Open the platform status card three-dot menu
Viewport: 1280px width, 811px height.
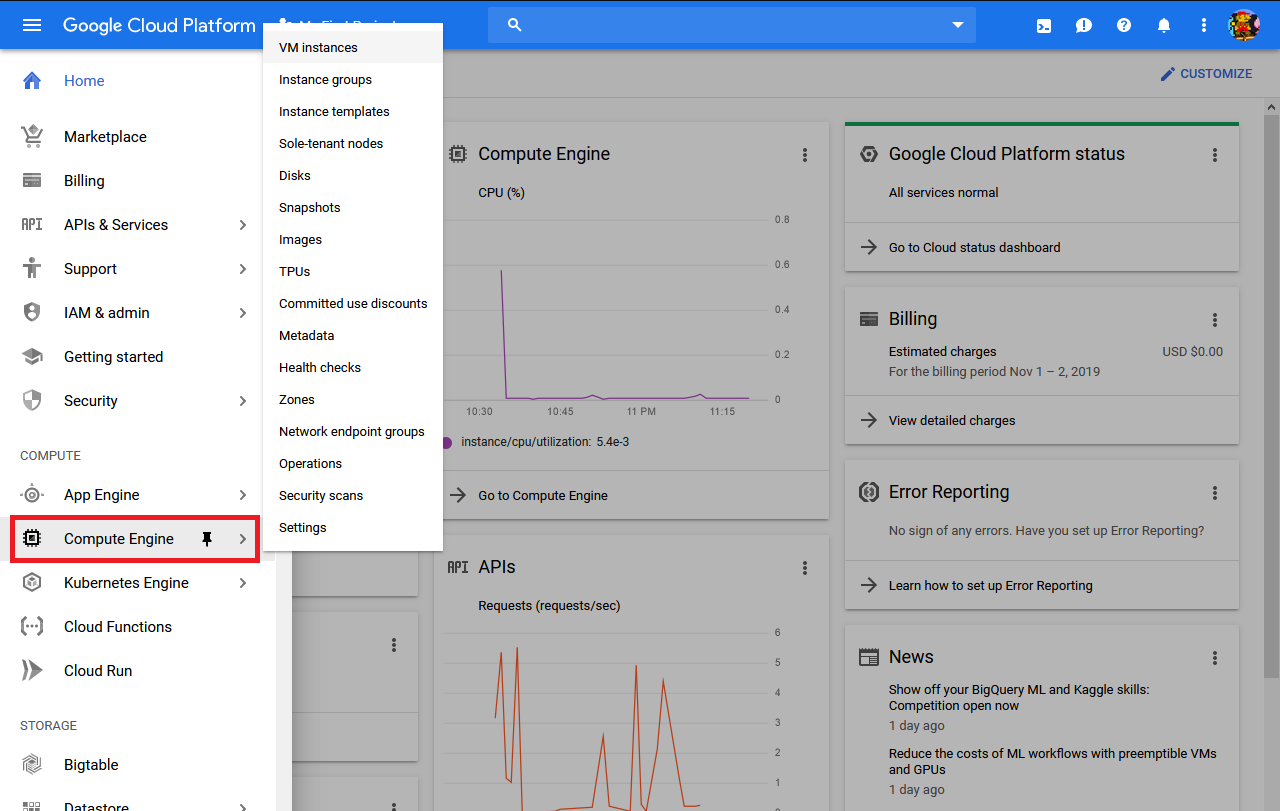(x=1215, y=155)
